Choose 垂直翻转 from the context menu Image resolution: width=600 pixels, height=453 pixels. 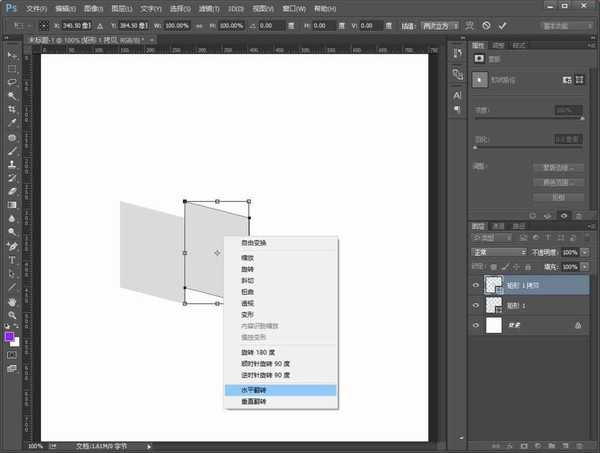(282, 400)
